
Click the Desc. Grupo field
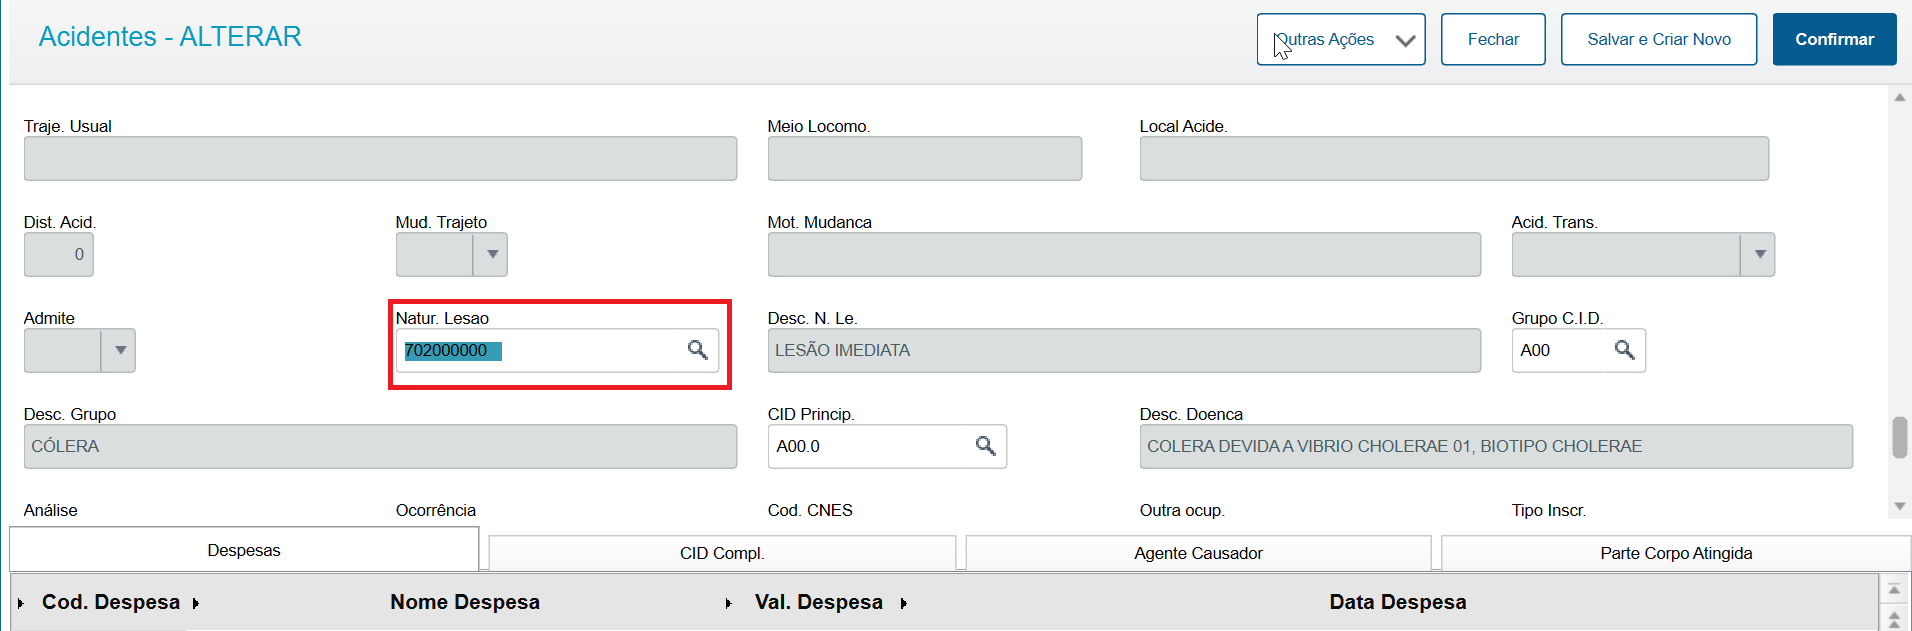tap(380, 446)
